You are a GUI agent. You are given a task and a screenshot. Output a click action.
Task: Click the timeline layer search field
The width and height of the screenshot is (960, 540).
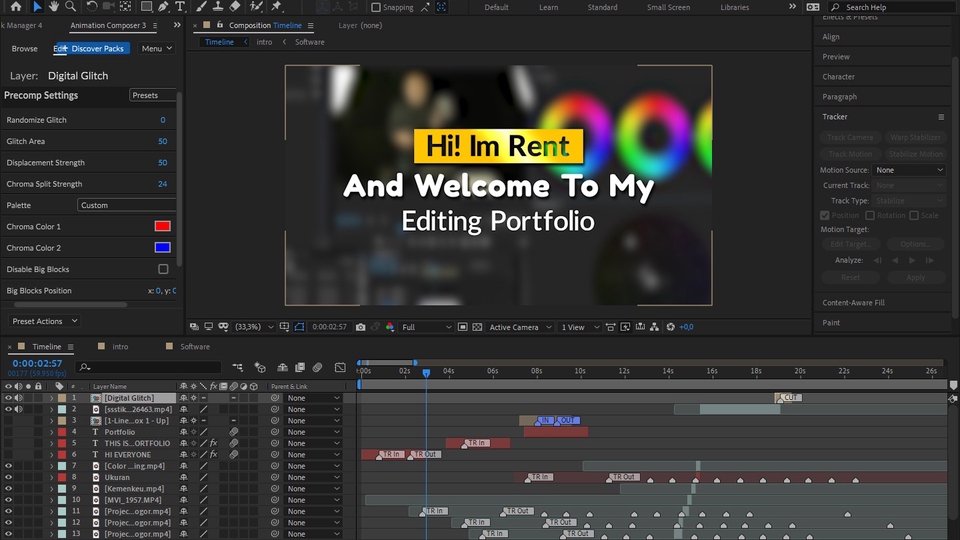click(148, 367)
